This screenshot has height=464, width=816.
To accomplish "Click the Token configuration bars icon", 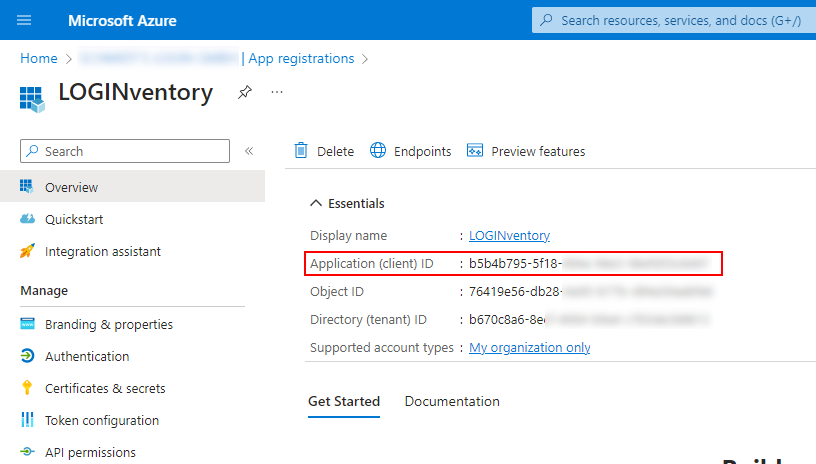I will [x=27, y=419].
